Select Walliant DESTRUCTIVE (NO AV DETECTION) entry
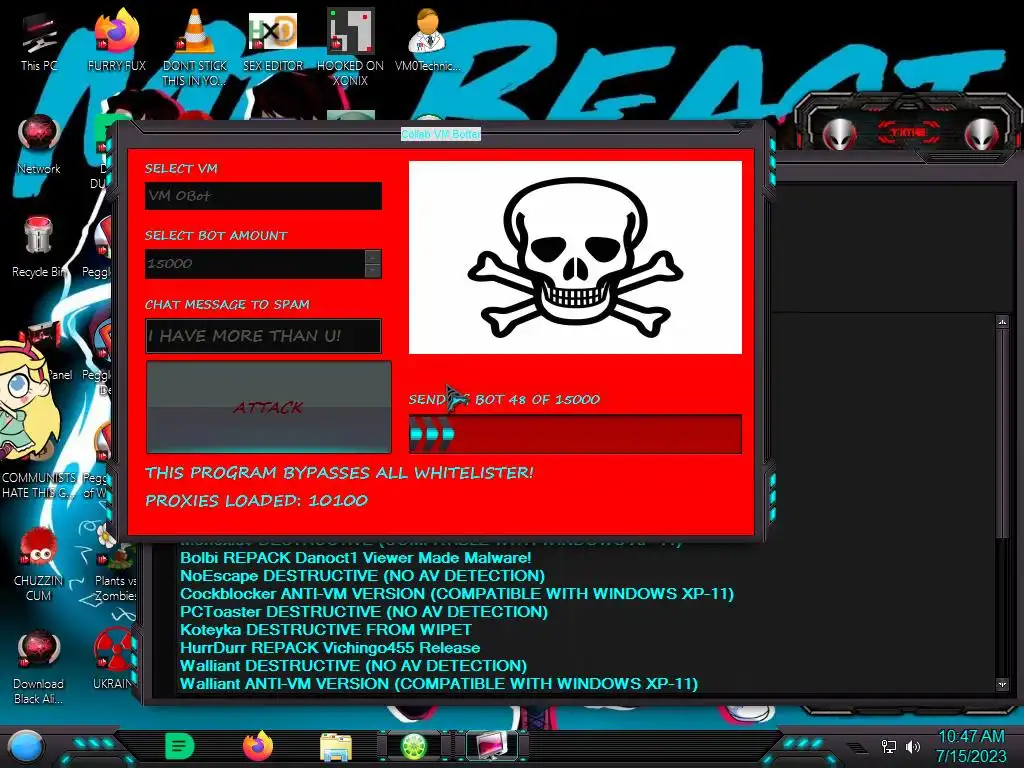This screenshot has width=1024, height=768. tap(353, 665)
